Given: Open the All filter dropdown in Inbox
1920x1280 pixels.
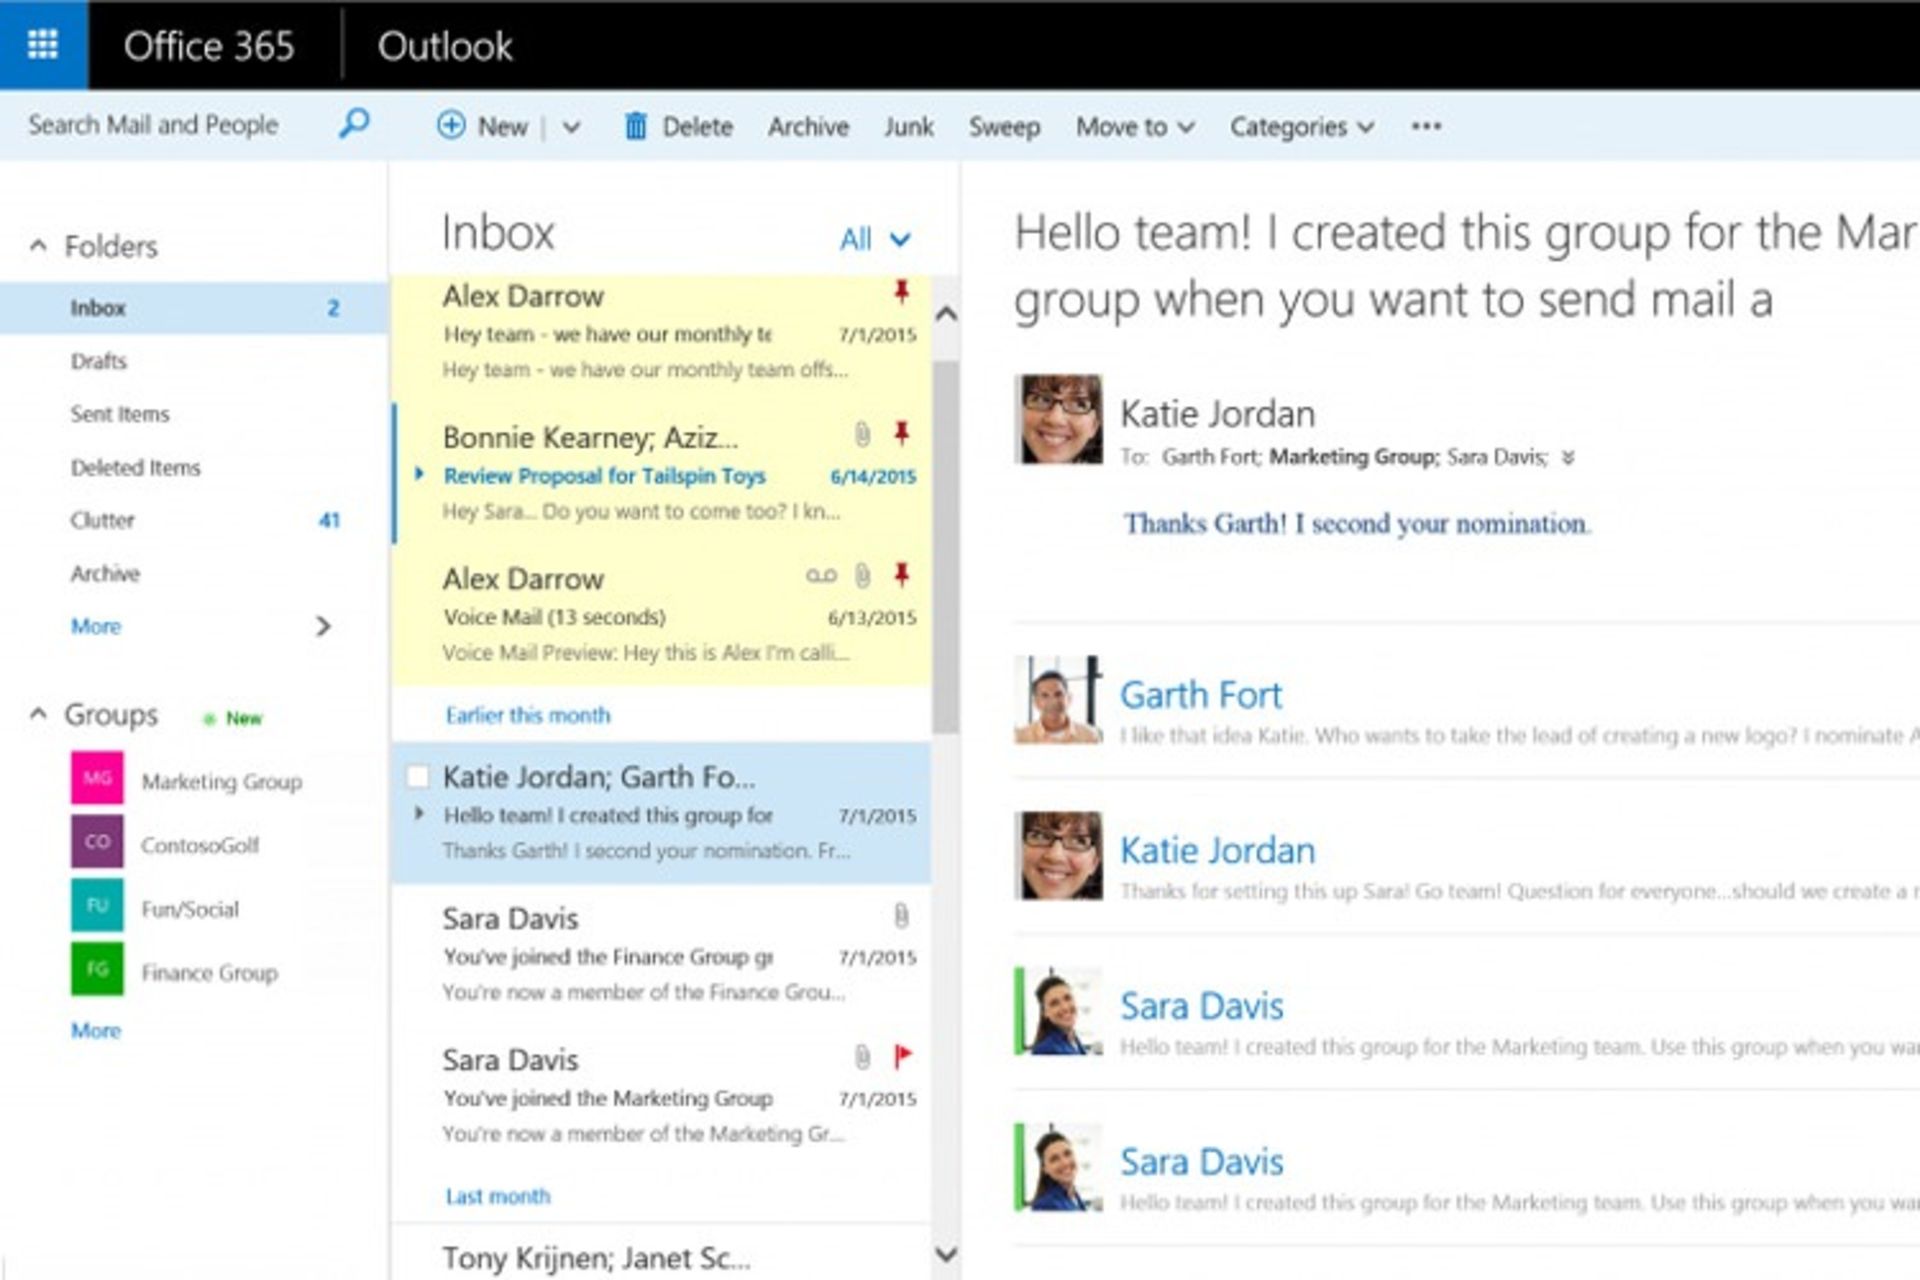Looking at the screenshot, I should tap(875, 239).
